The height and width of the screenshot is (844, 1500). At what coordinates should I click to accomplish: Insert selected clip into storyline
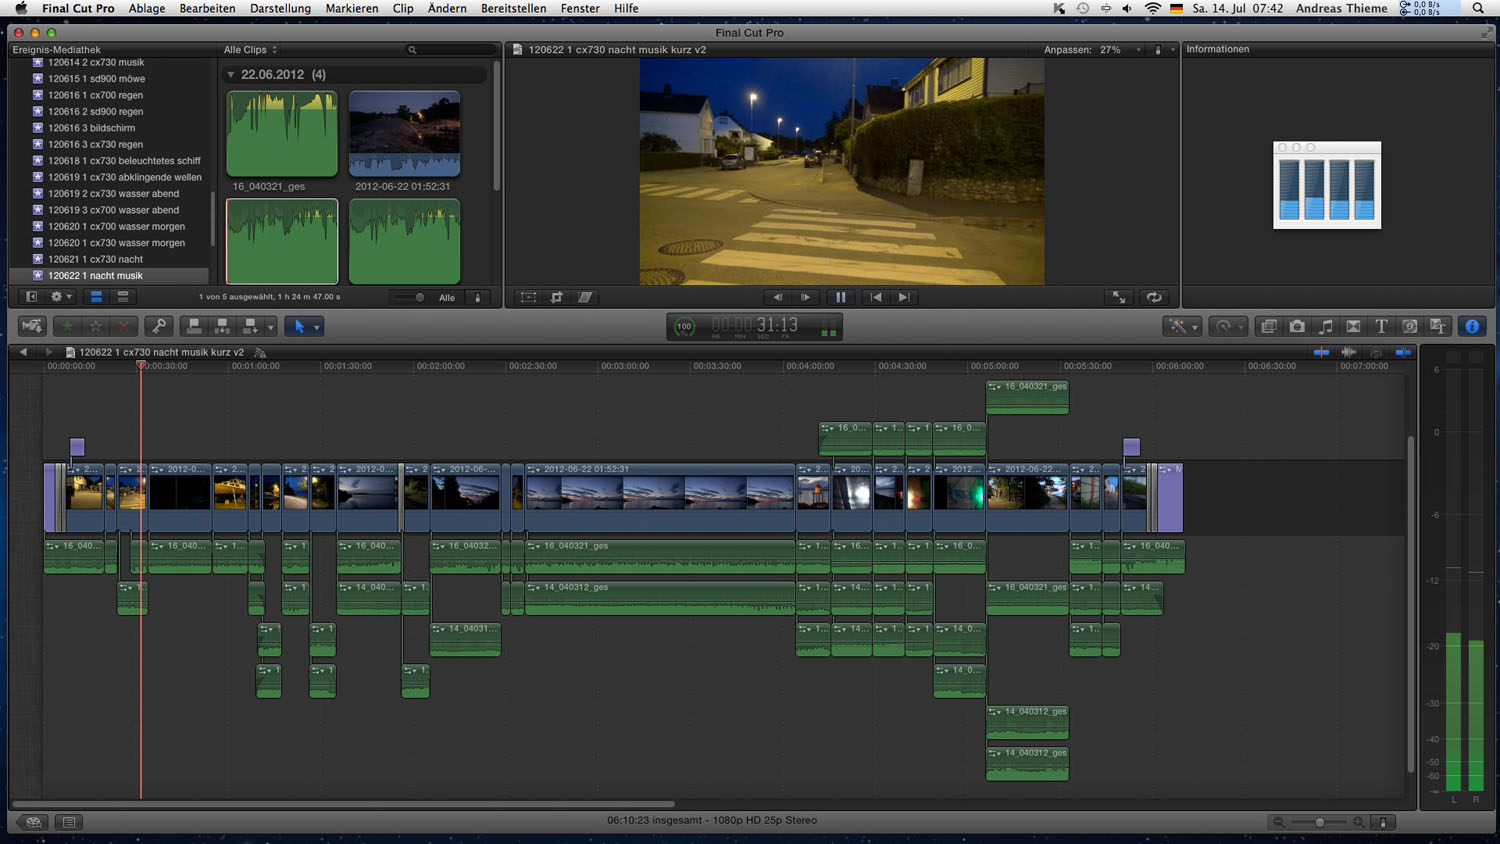click(222, 326)
